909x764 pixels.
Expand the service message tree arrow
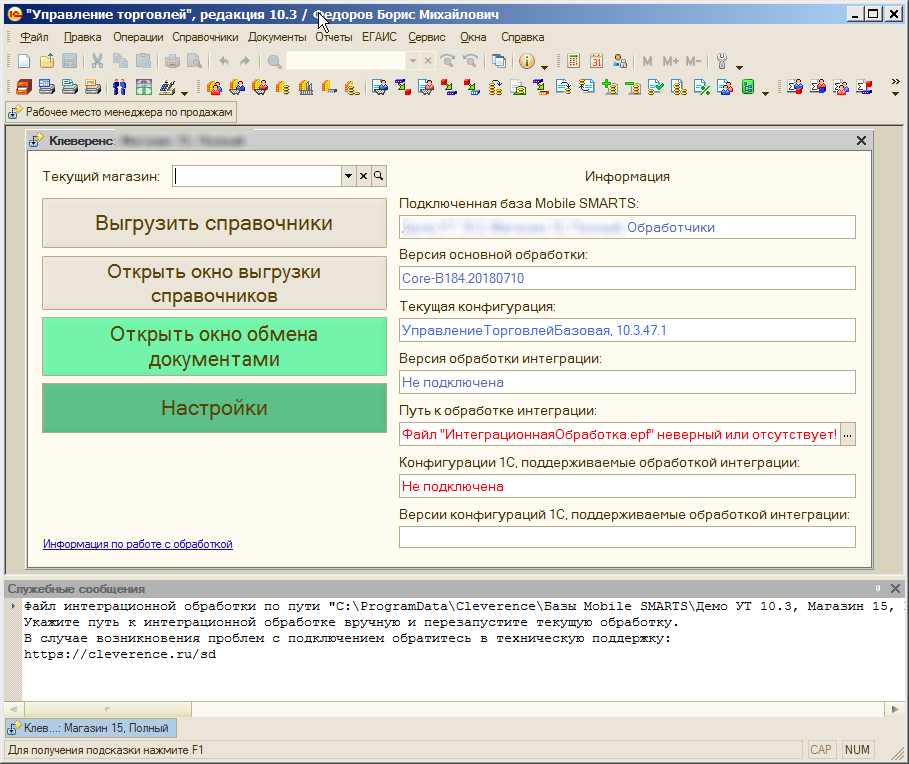(x=13, y=606)
